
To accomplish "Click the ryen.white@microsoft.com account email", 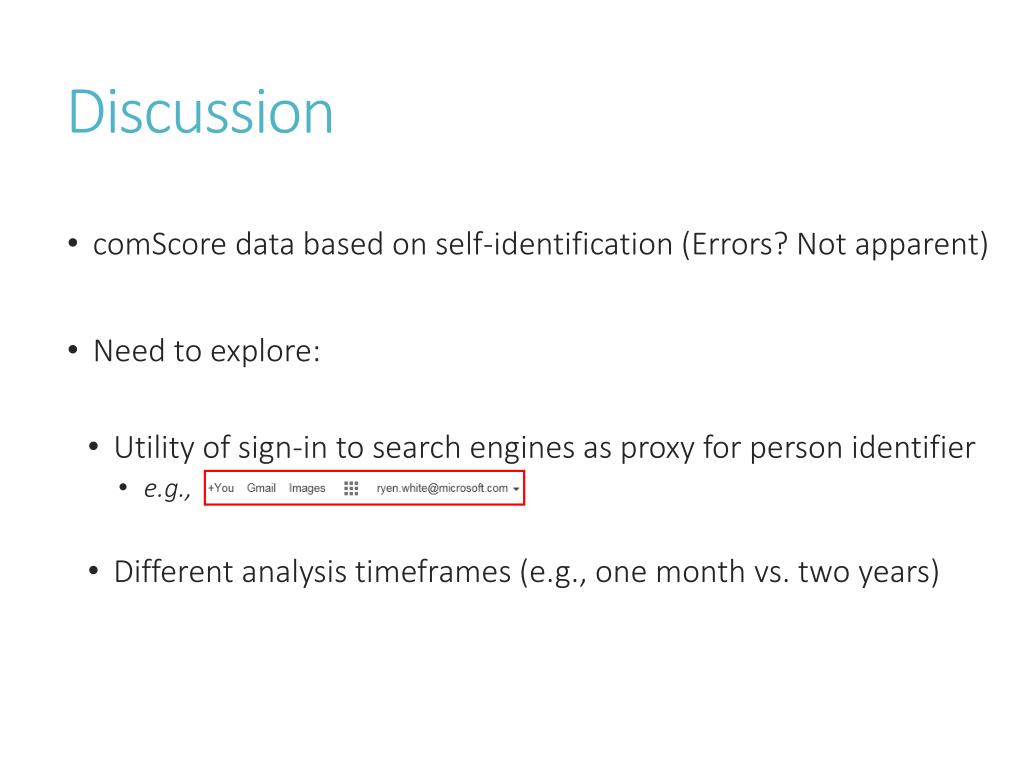I will (442, 488).
